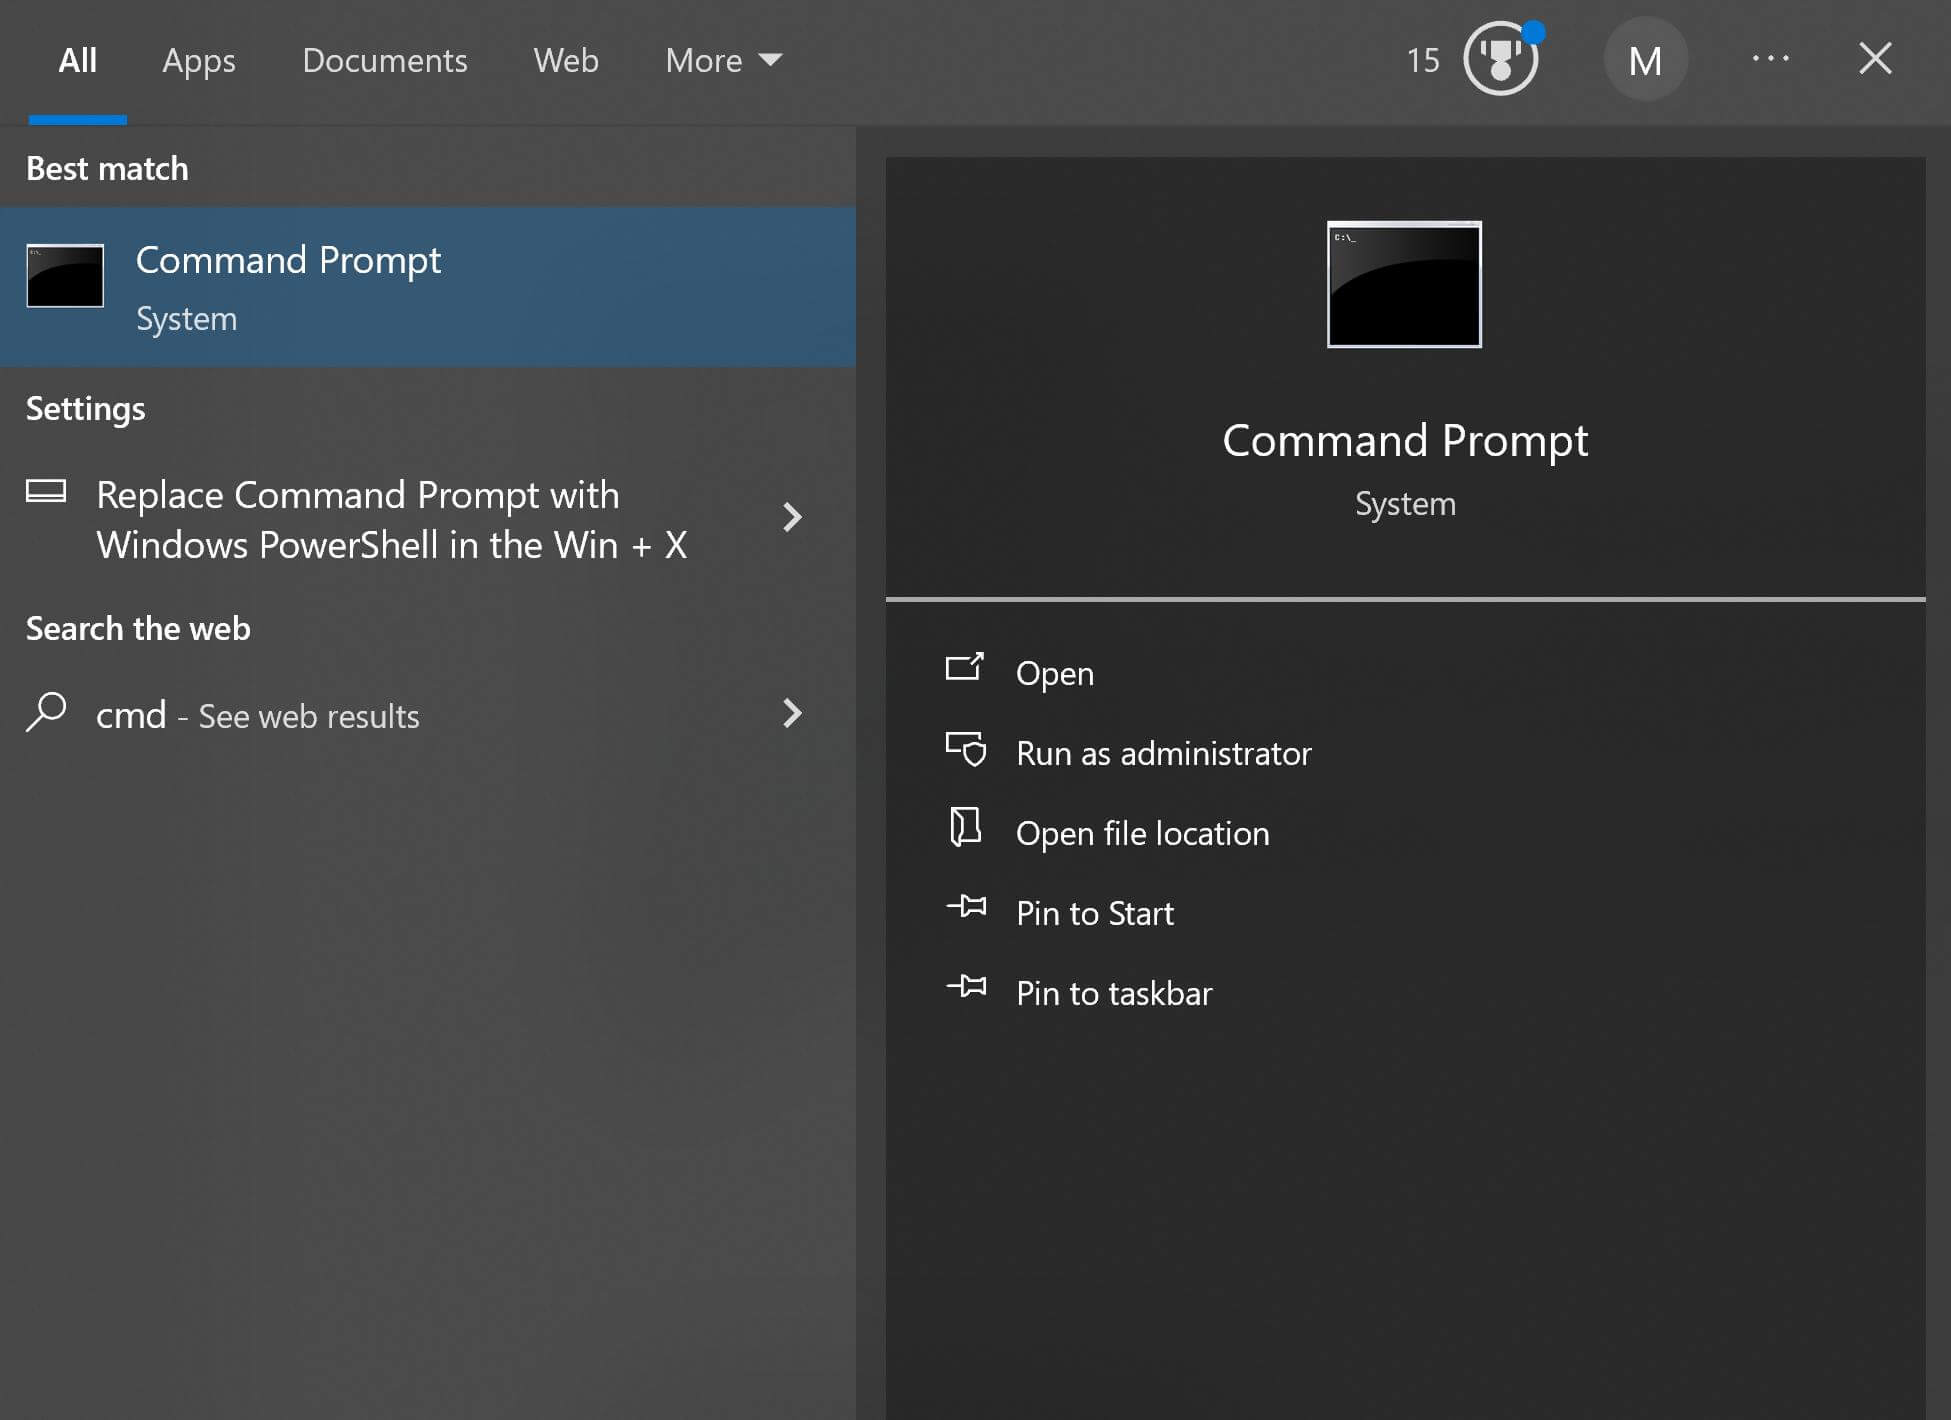Select the All filter tab
The height and width of the screenshot is (1420, 1951).
pyautogui.click(x=77, y=60)
